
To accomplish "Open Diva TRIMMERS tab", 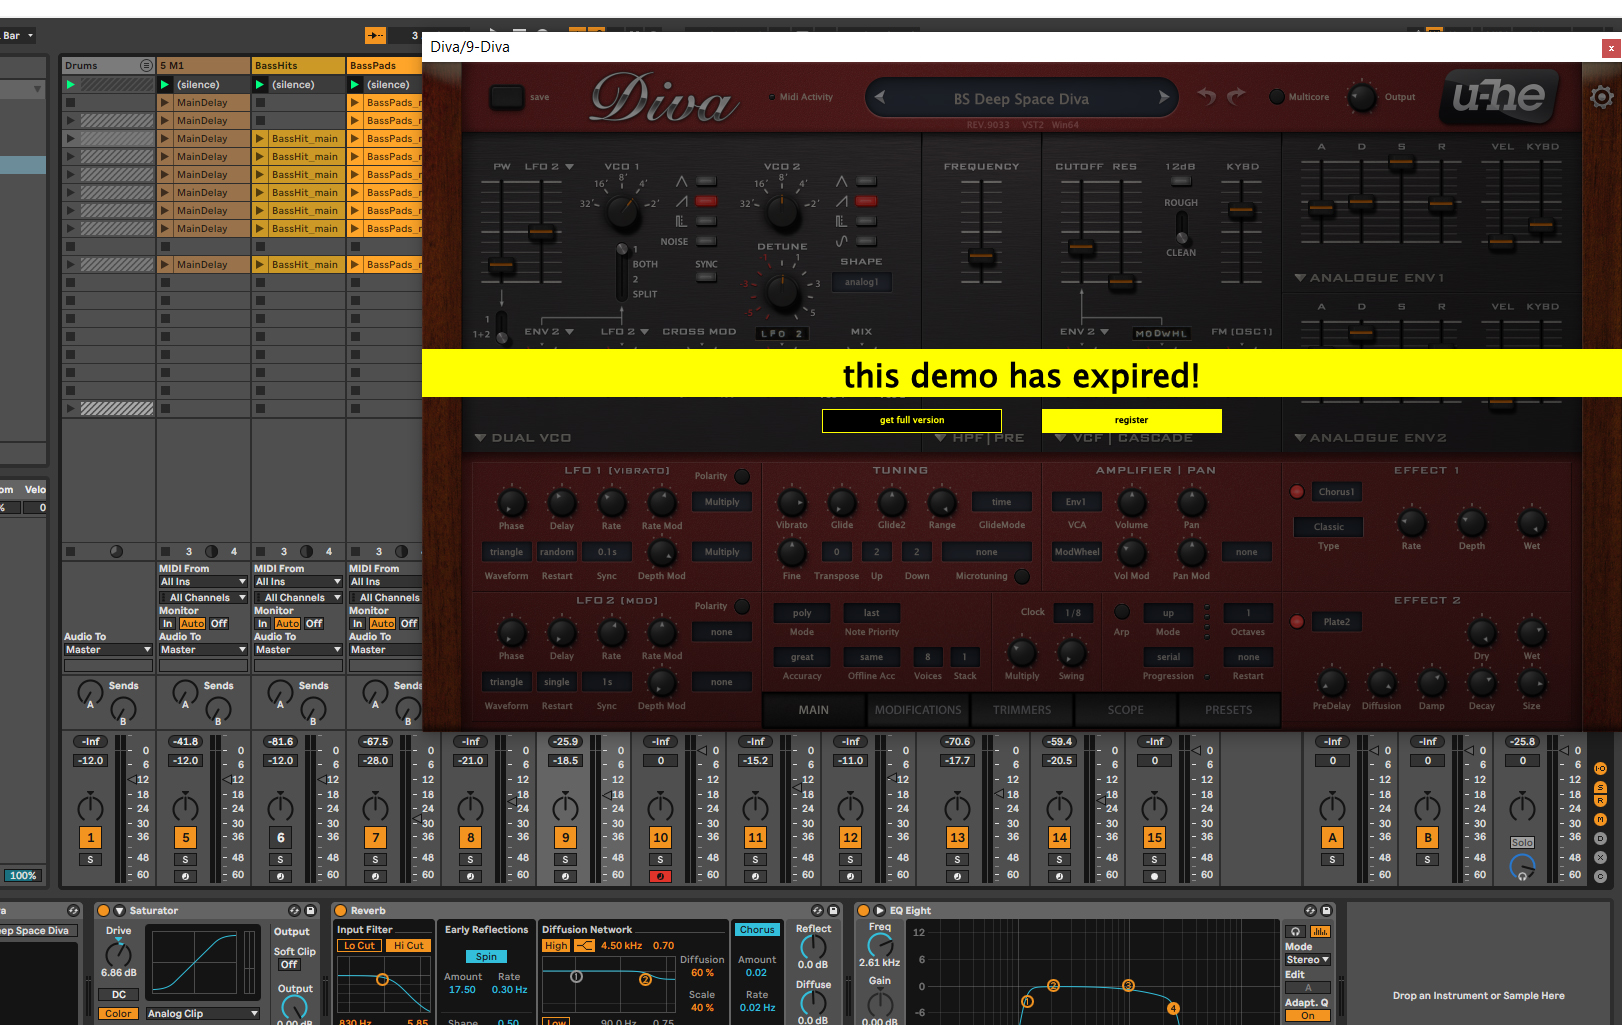I will click(x=1022, y=710).
